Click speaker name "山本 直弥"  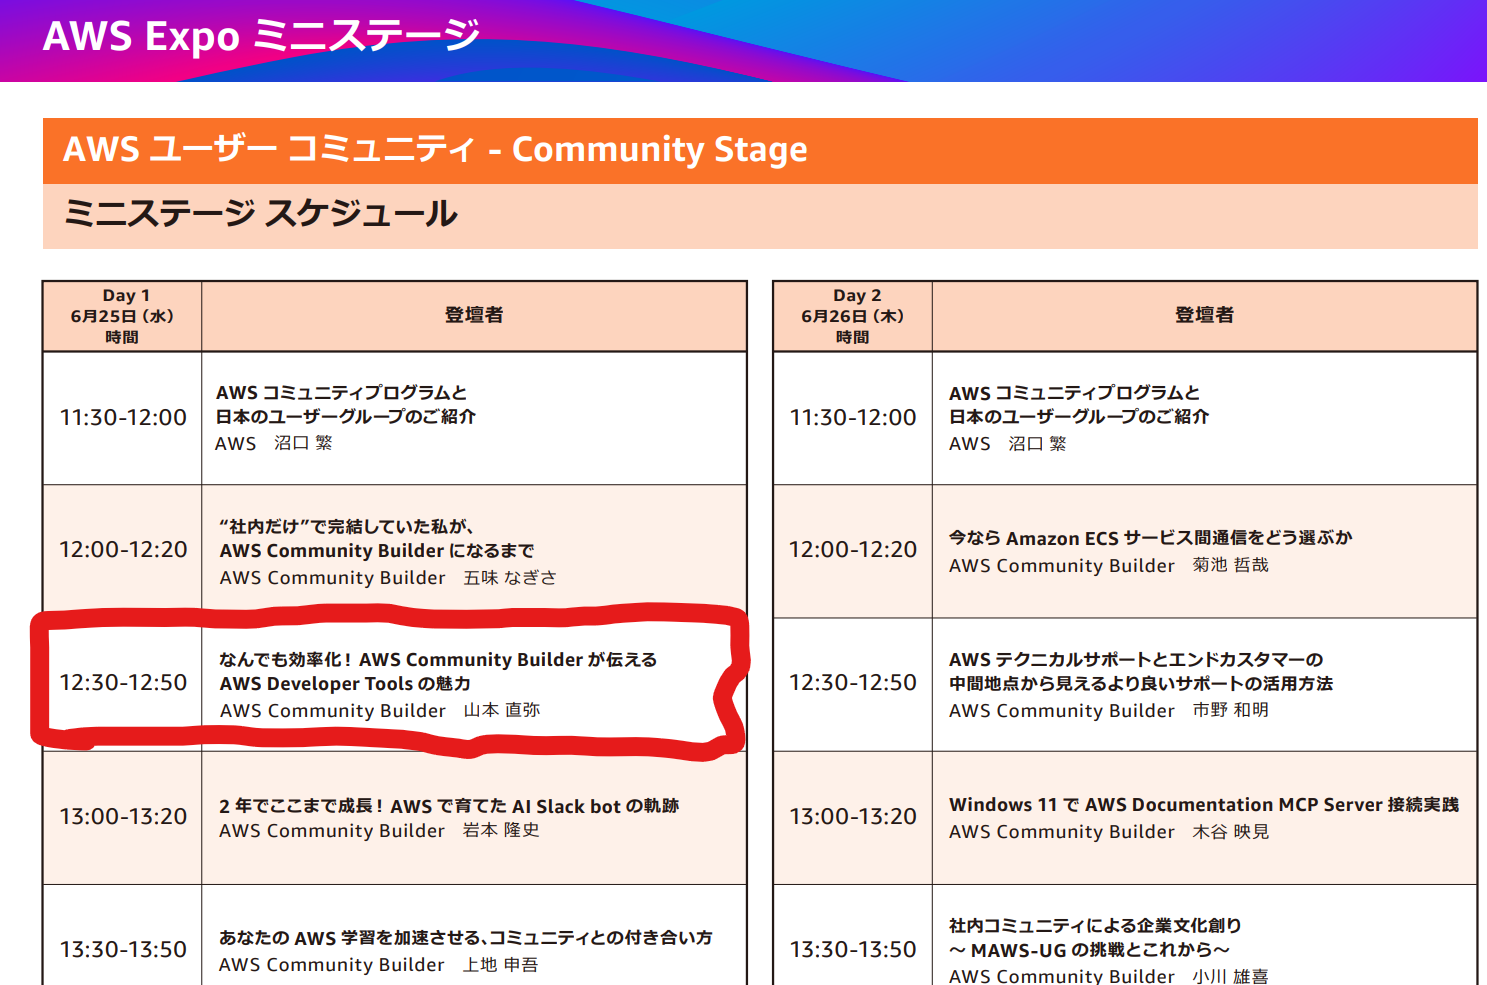coord(502,710)
